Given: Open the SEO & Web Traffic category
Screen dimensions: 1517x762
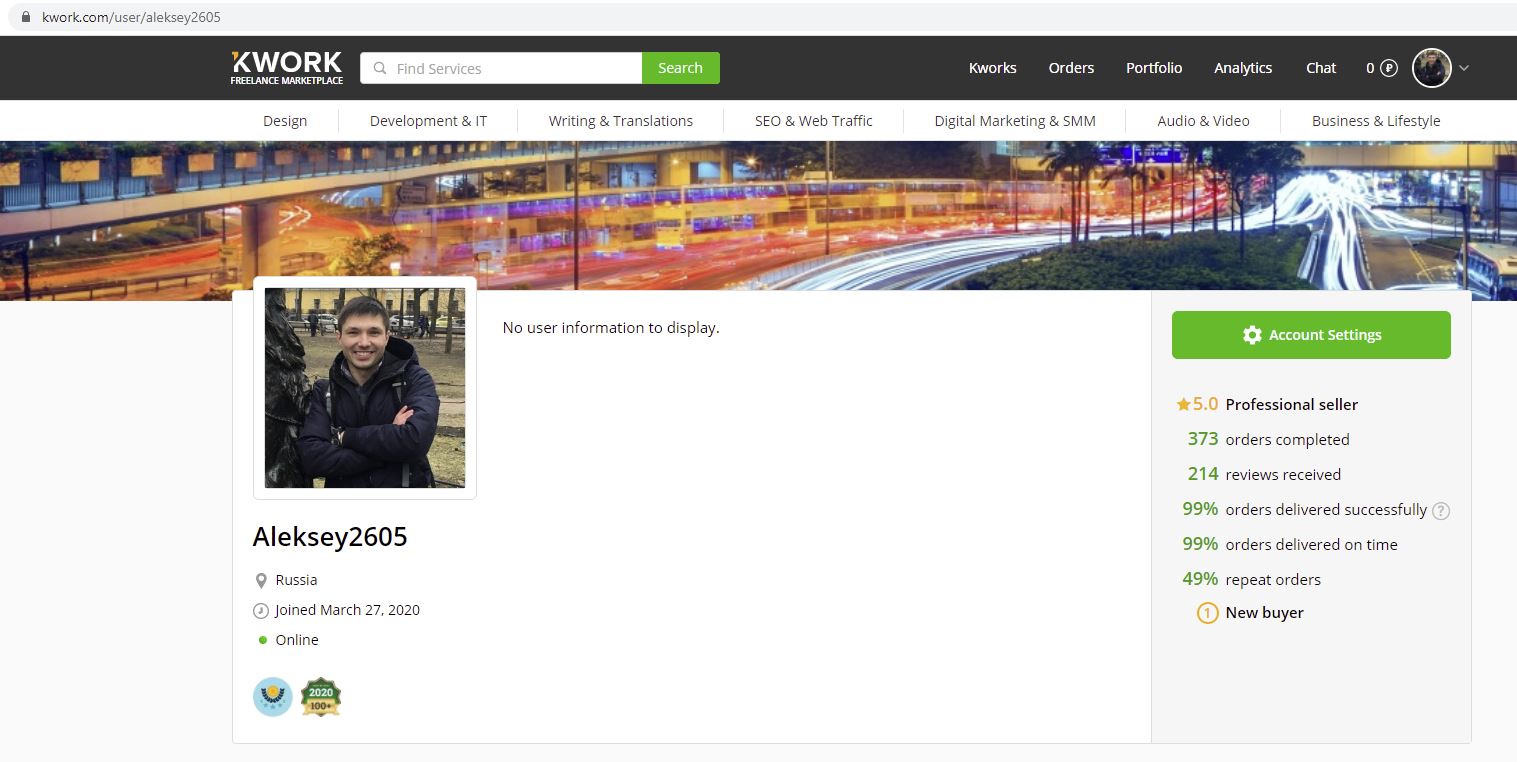Looking at the screenshot, I should click(x=813, y=121).
